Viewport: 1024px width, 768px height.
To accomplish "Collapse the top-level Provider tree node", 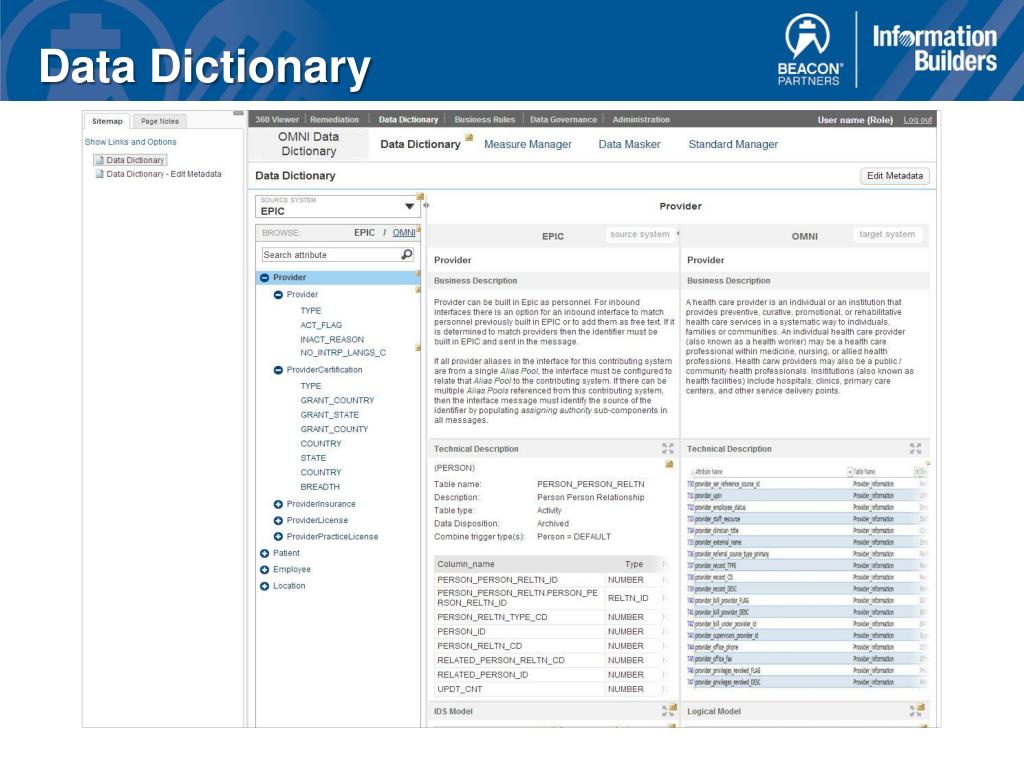I will tap(264, 278).
